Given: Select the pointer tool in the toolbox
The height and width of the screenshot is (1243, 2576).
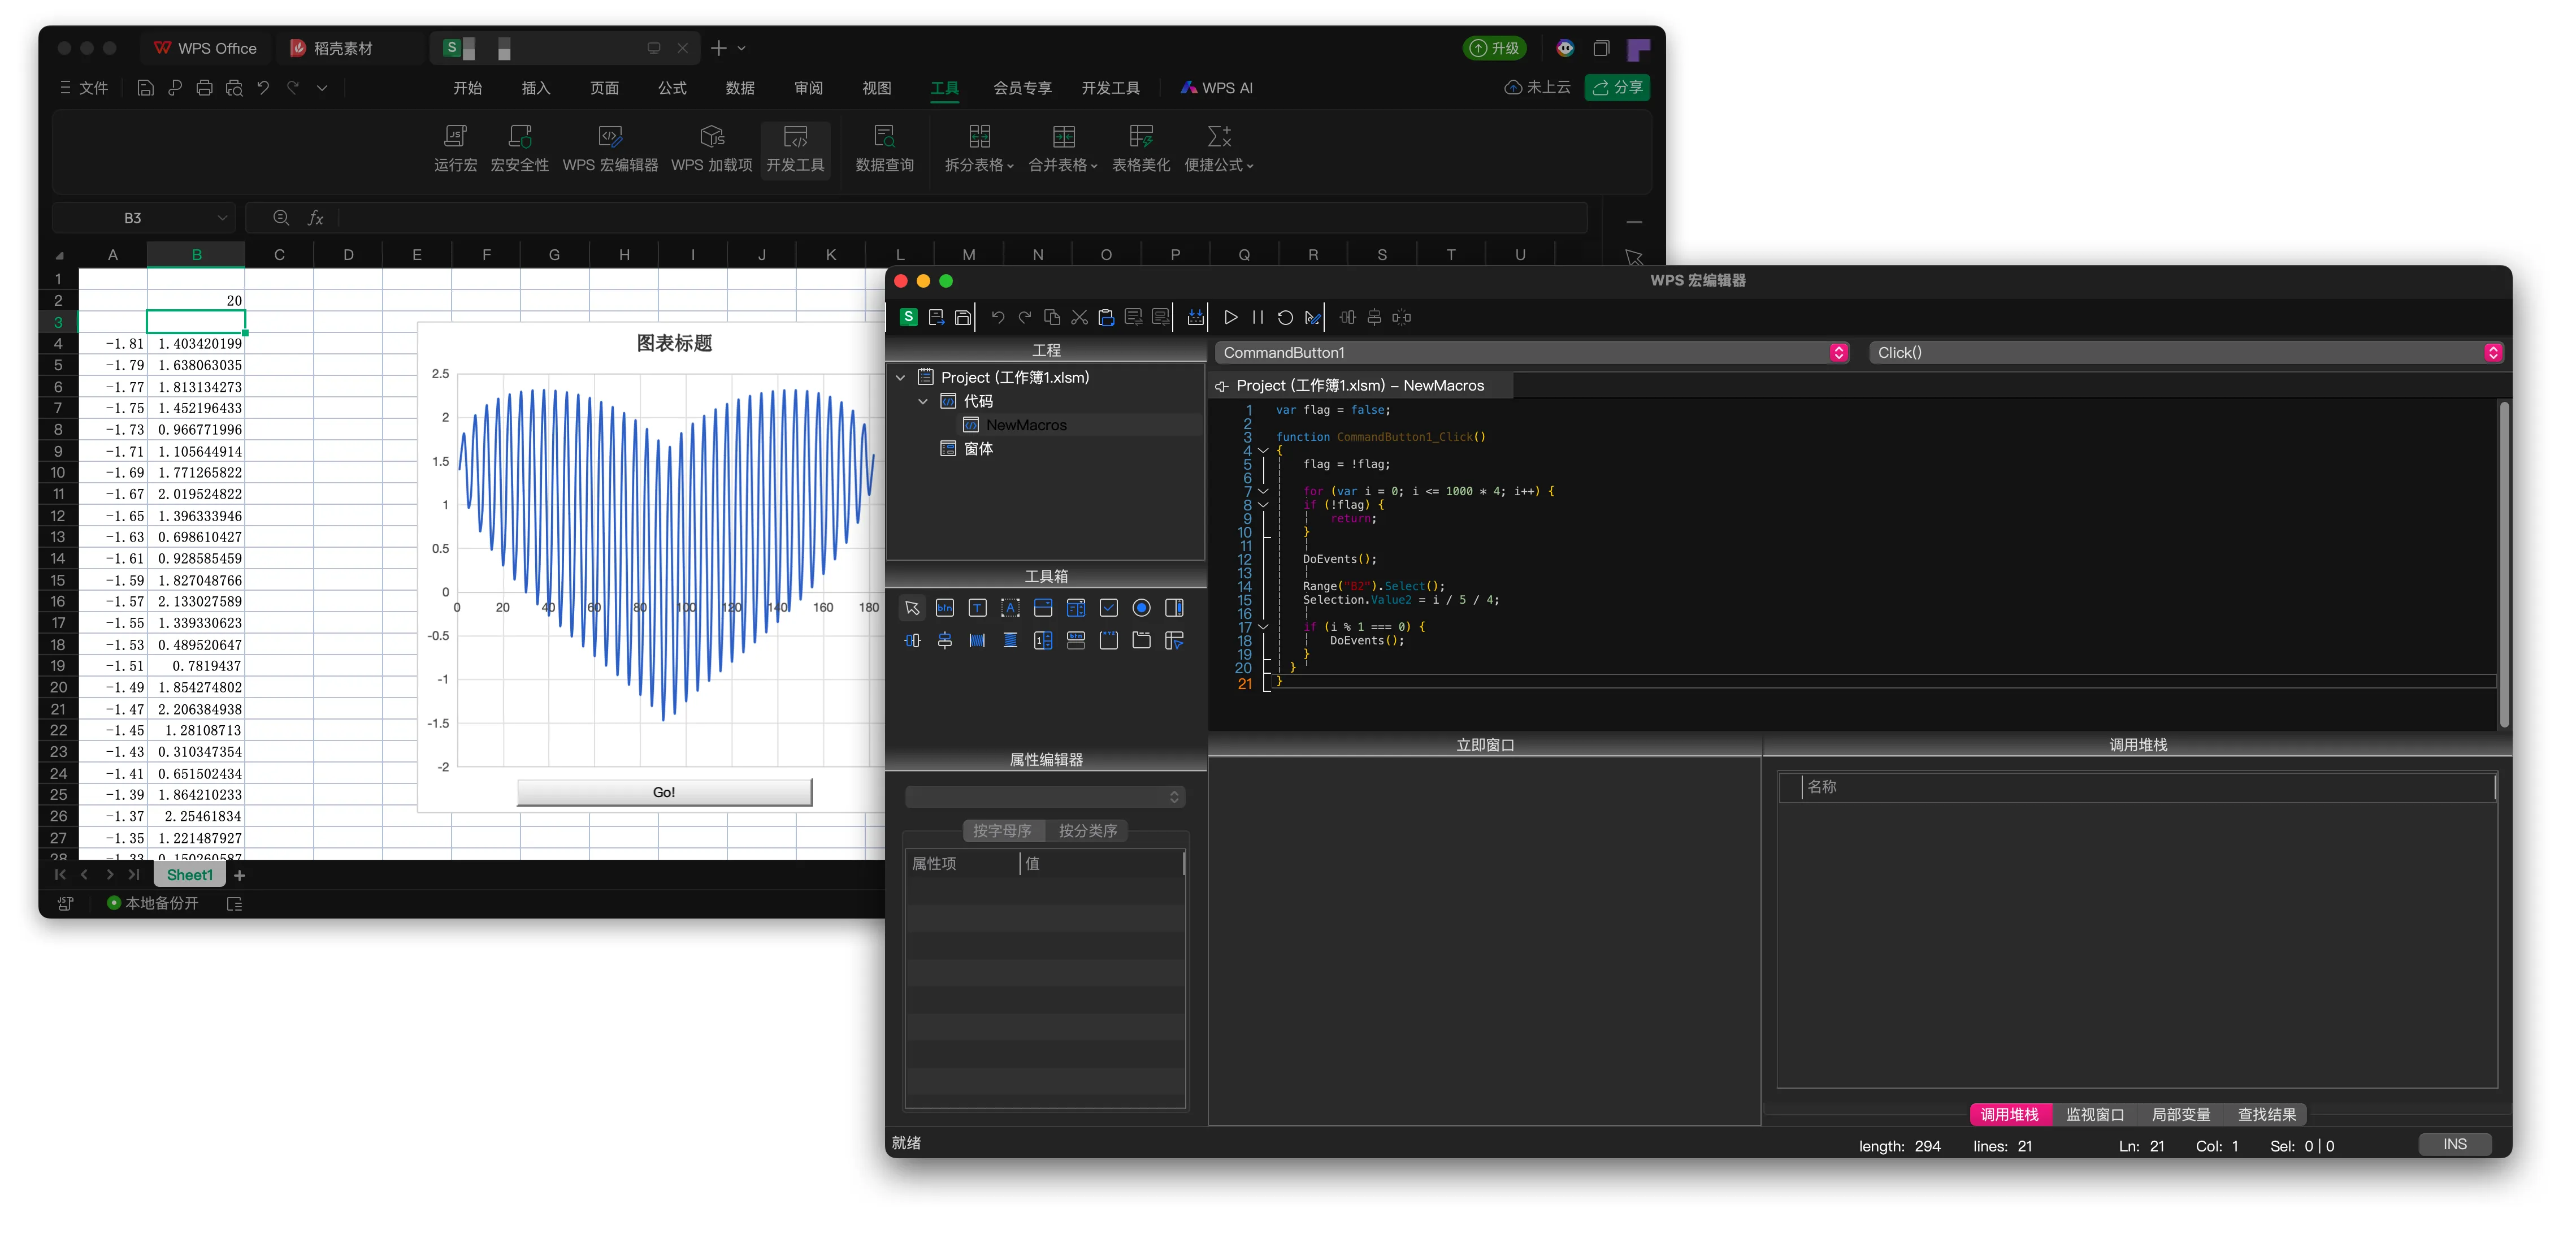Looking at the screenshot, I should point(911,608).
